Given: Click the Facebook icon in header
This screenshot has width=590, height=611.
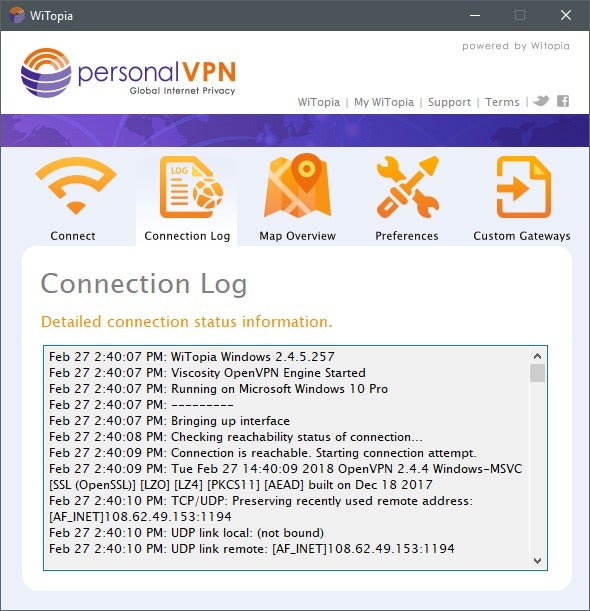Looking at the screenshot, I should click(563, 101).
